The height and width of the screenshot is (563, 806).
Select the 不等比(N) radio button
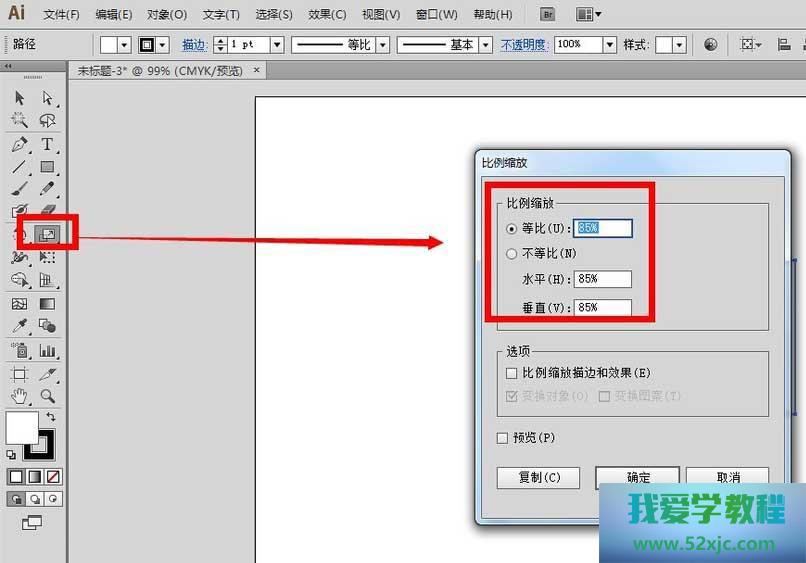(512, 254)
